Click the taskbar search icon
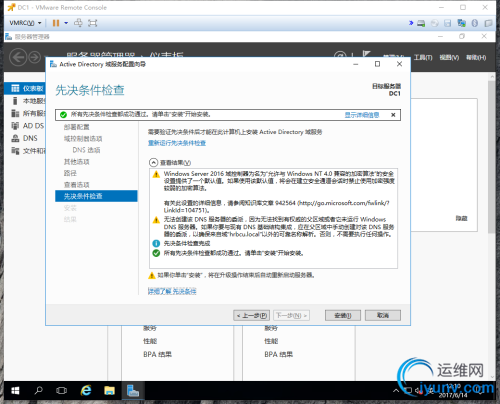This screenshot has width=500, height=404. point(39,390)
